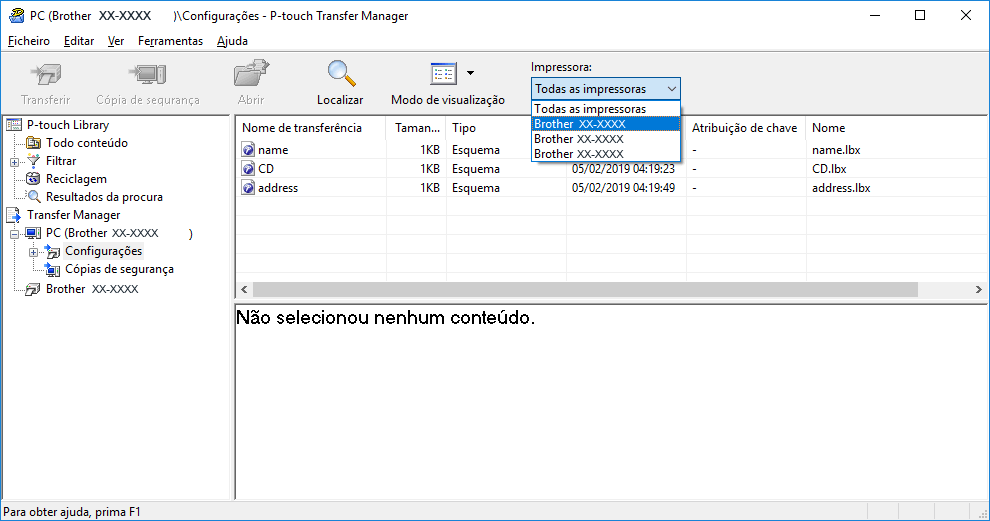This screenshot has height=521, width=990.
Task: Open the Ficheiro menu
Action: tap(29, 41)
